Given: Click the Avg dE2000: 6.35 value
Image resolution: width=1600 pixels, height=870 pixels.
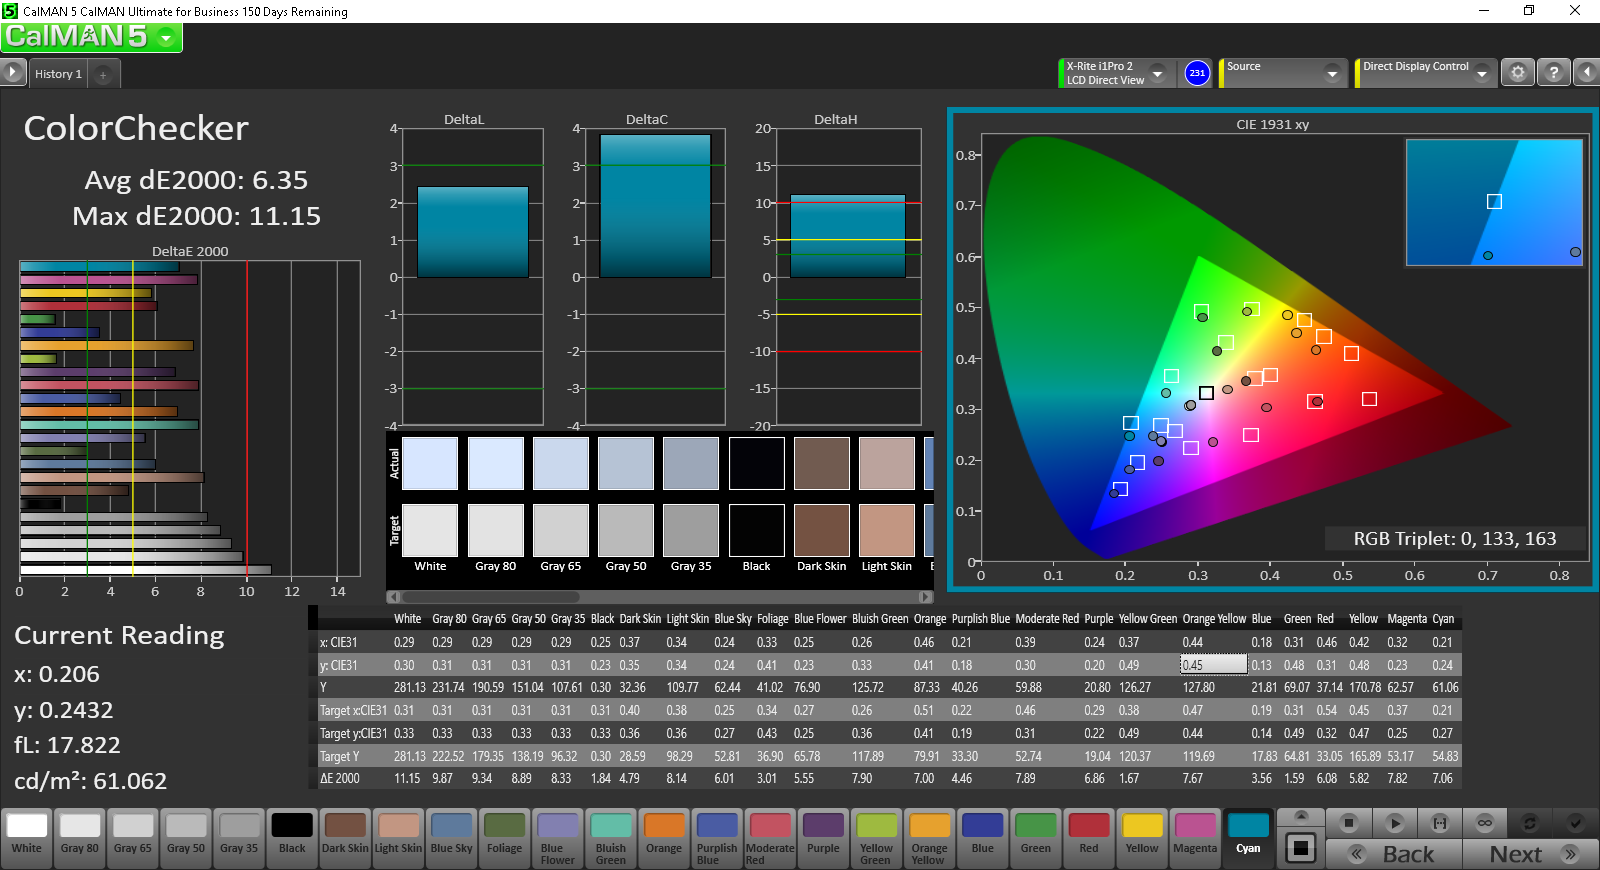Looking at the screenshot, I should (196, 180).
